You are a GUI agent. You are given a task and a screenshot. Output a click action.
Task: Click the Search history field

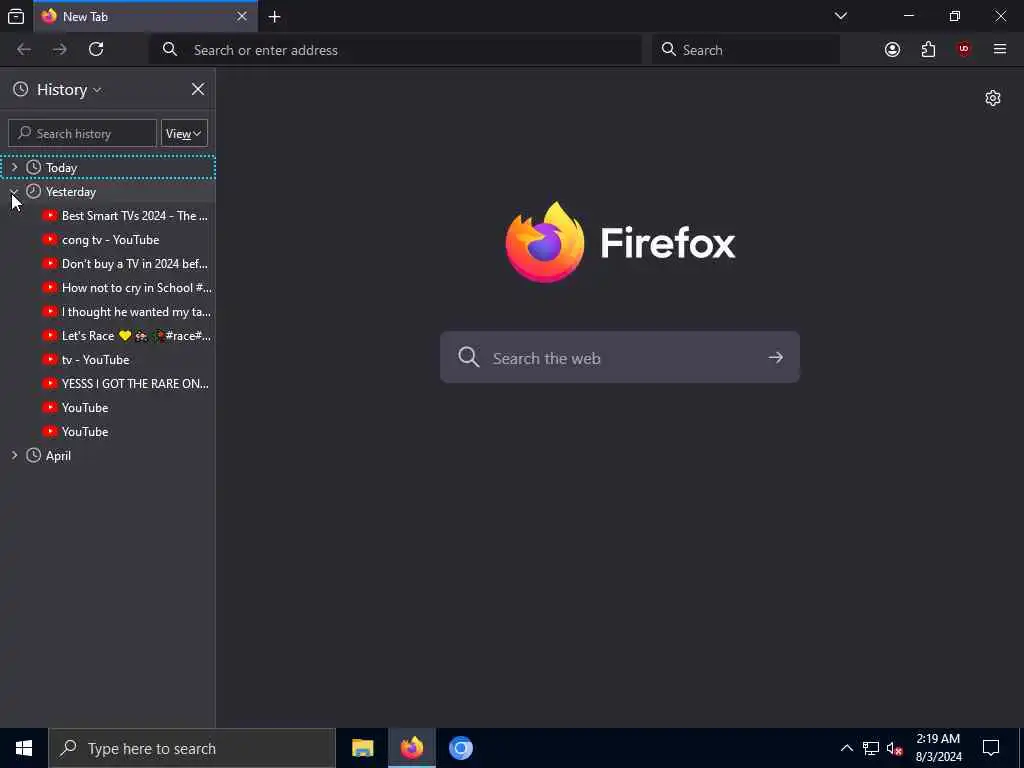(82, 133)
